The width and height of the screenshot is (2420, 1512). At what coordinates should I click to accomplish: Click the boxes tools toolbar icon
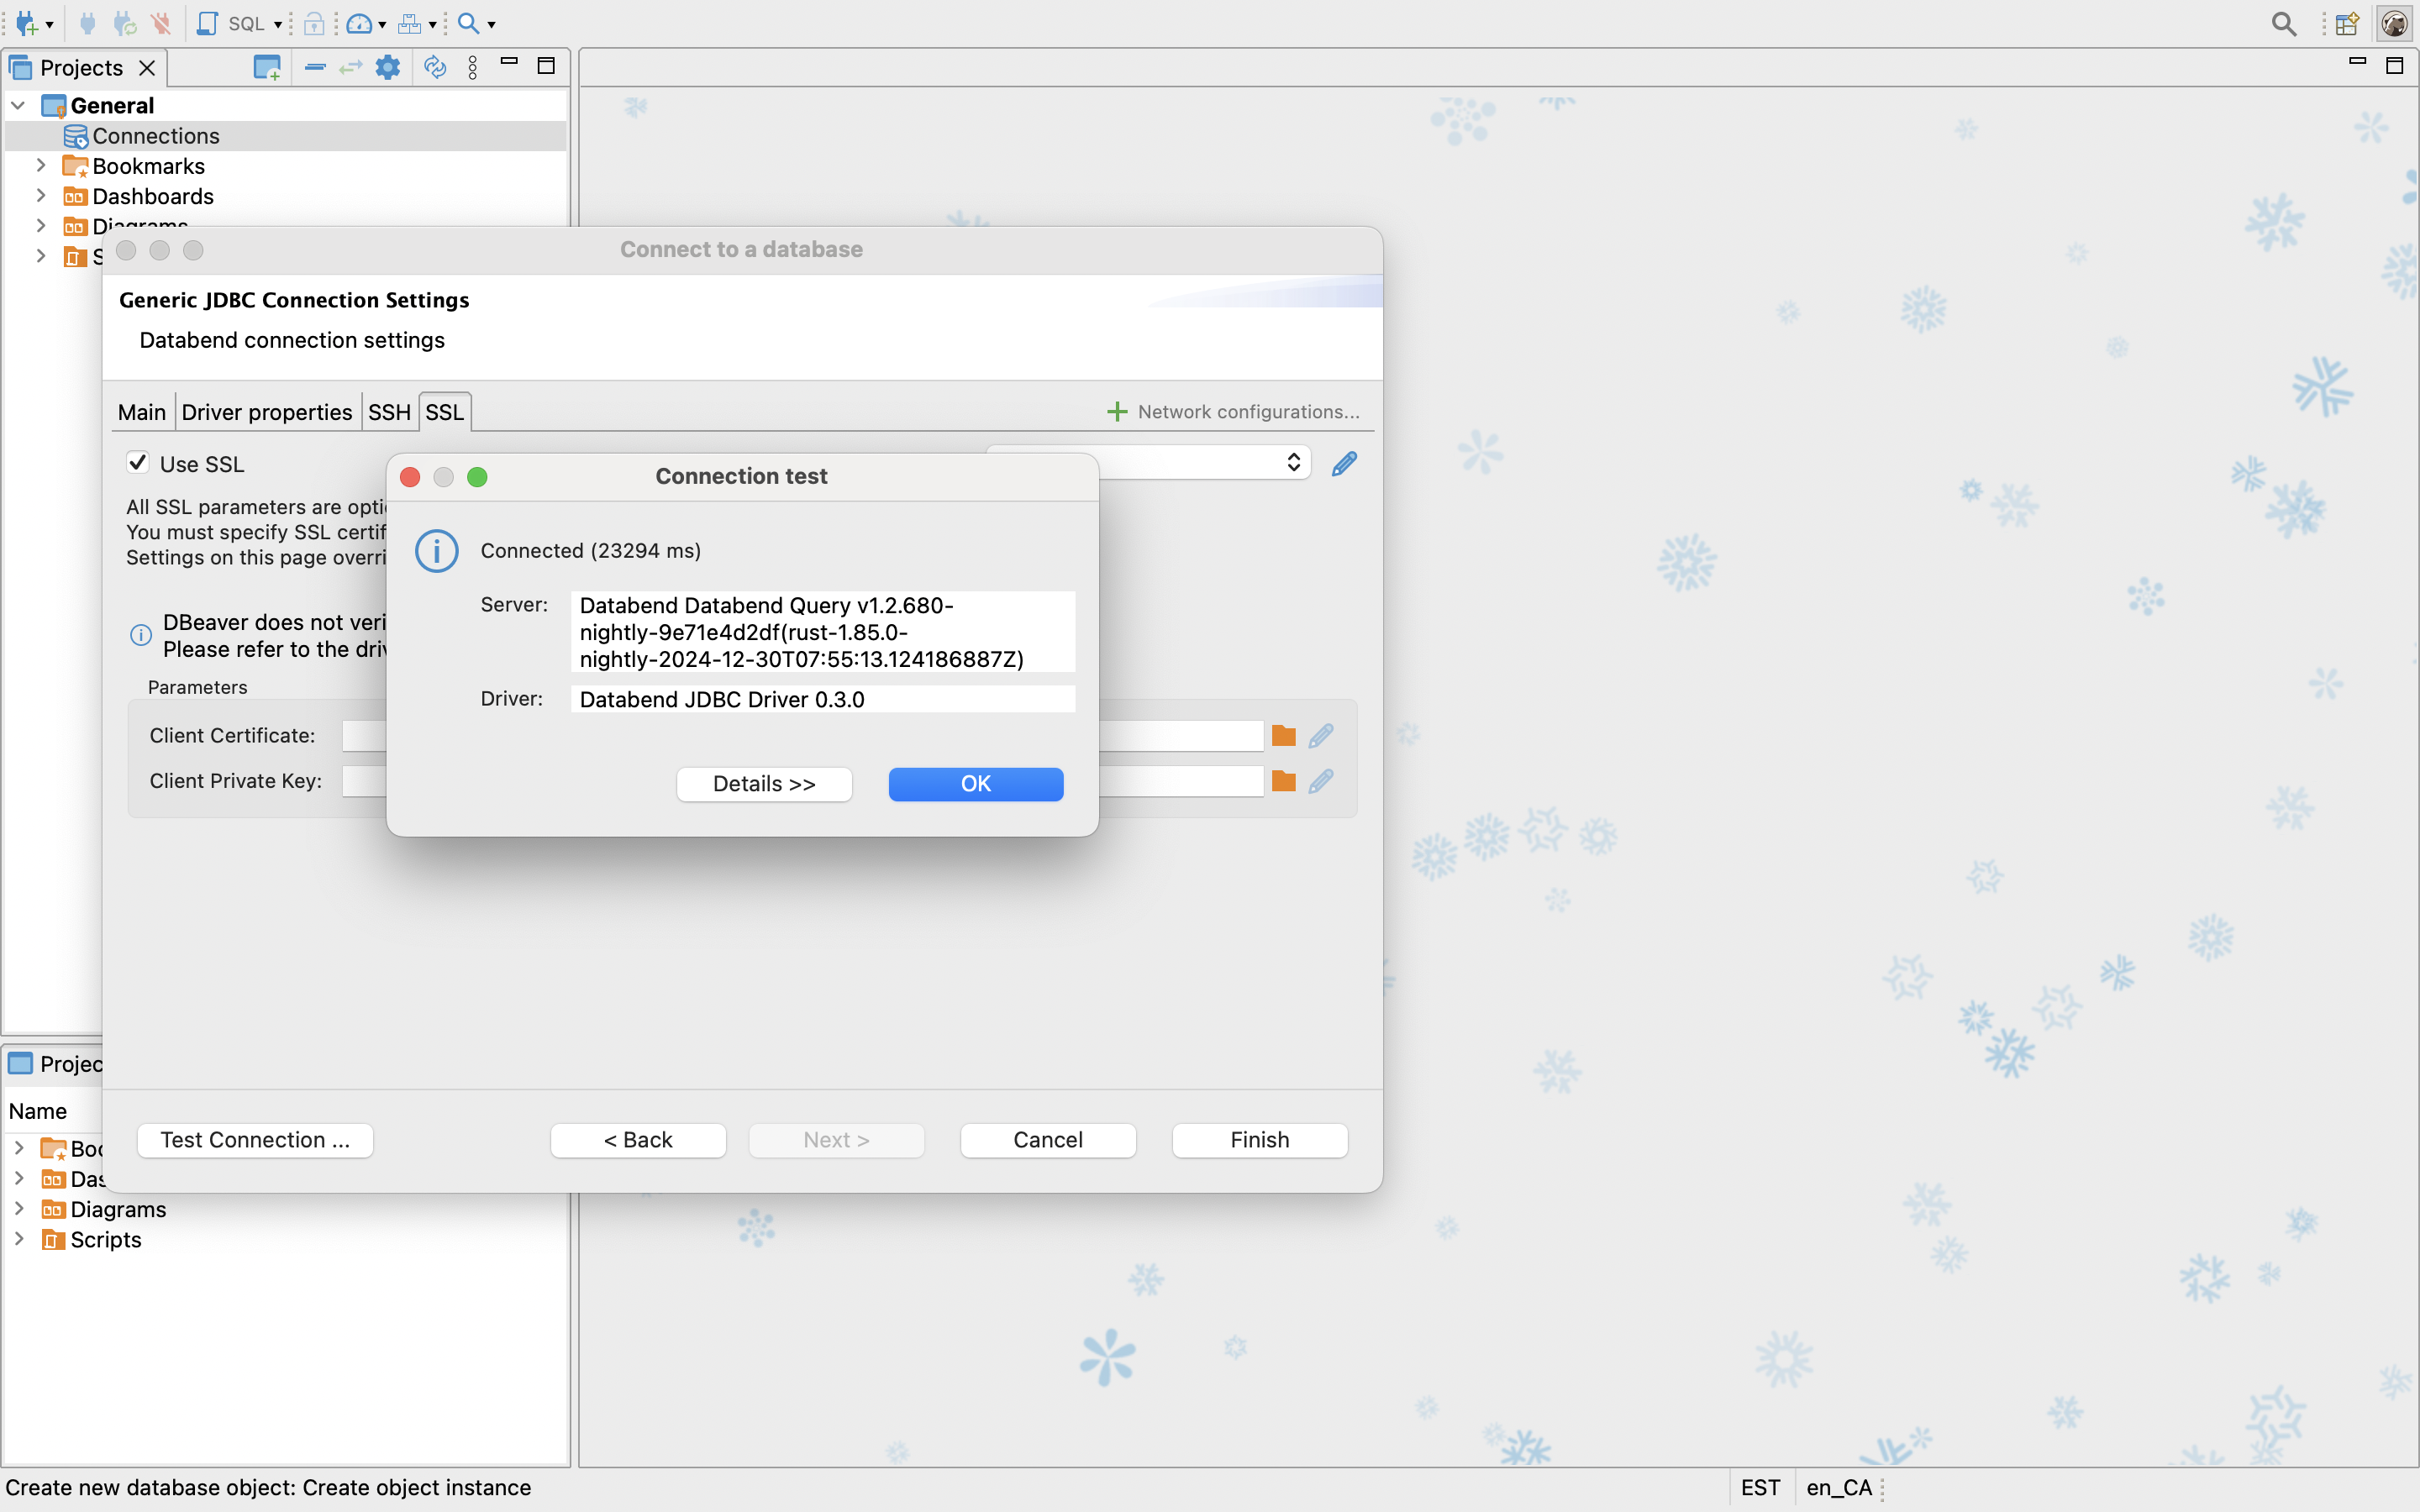[410, 23]
